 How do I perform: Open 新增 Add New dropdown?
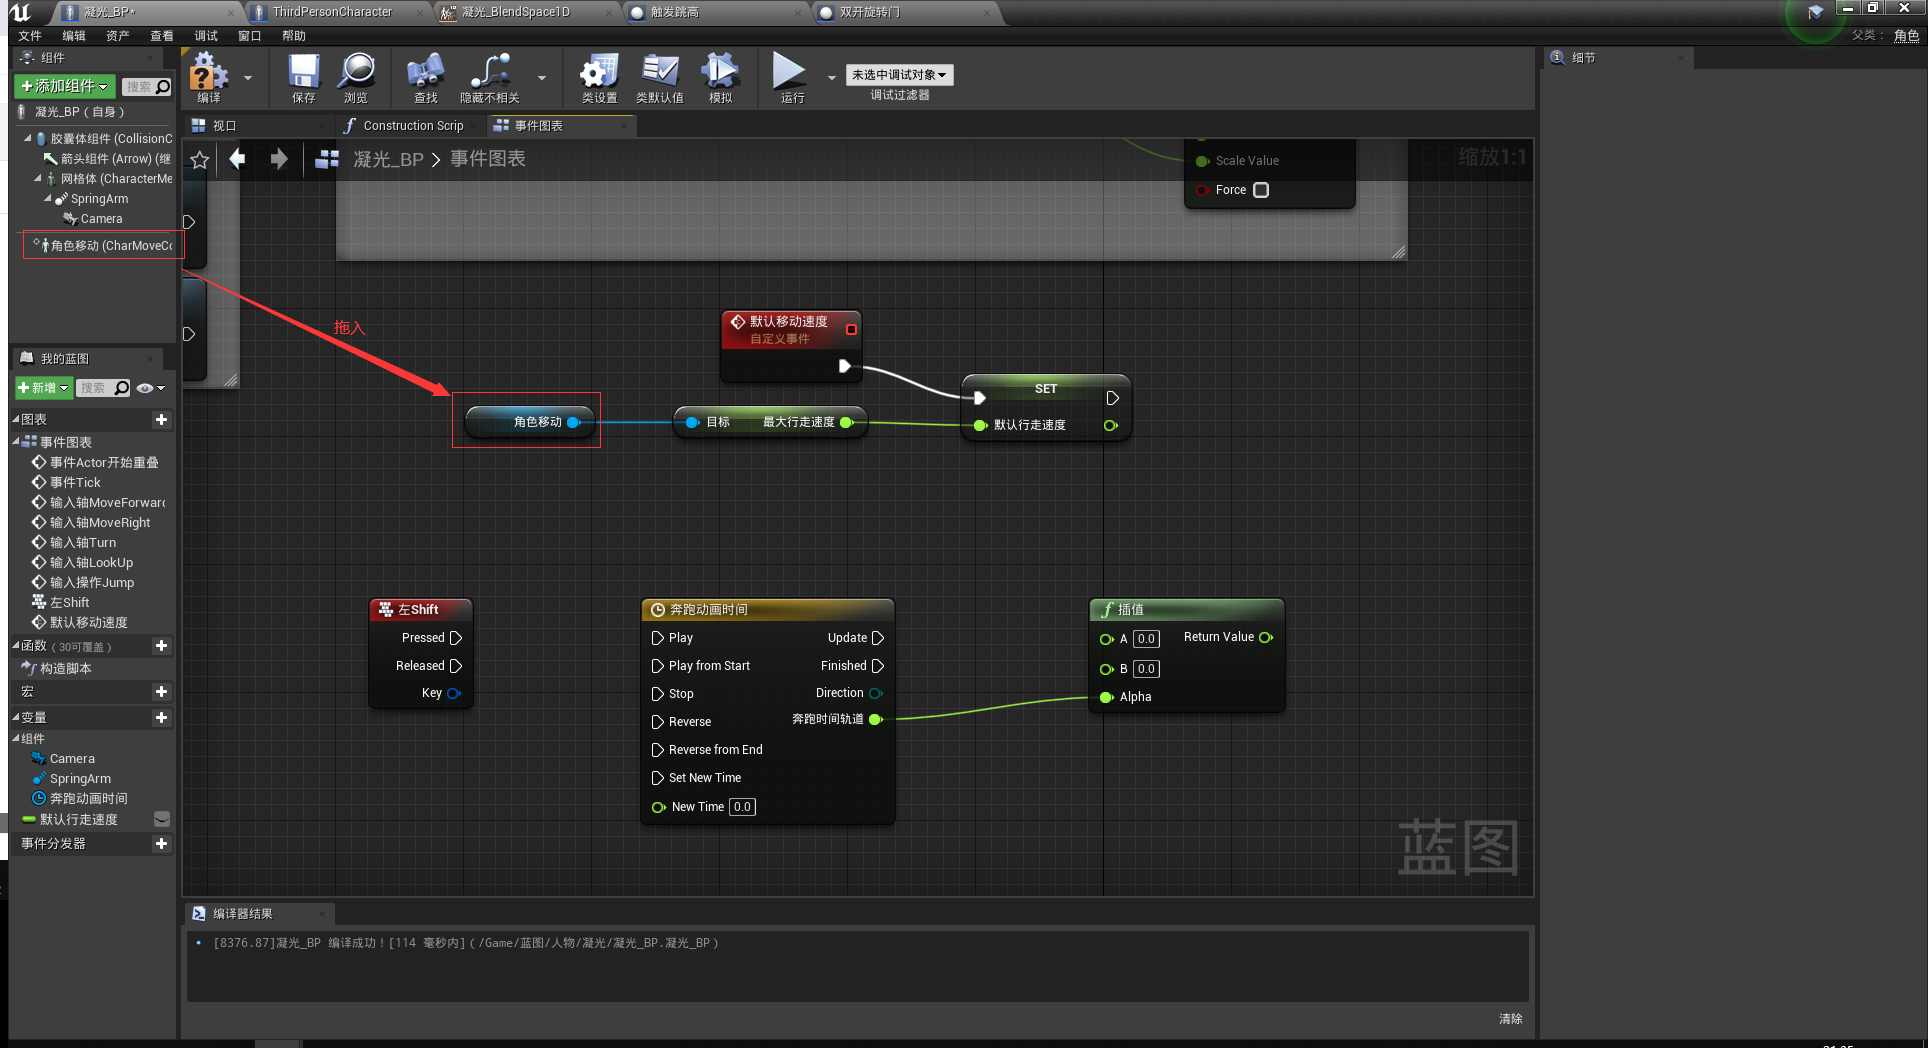[43, 388]
